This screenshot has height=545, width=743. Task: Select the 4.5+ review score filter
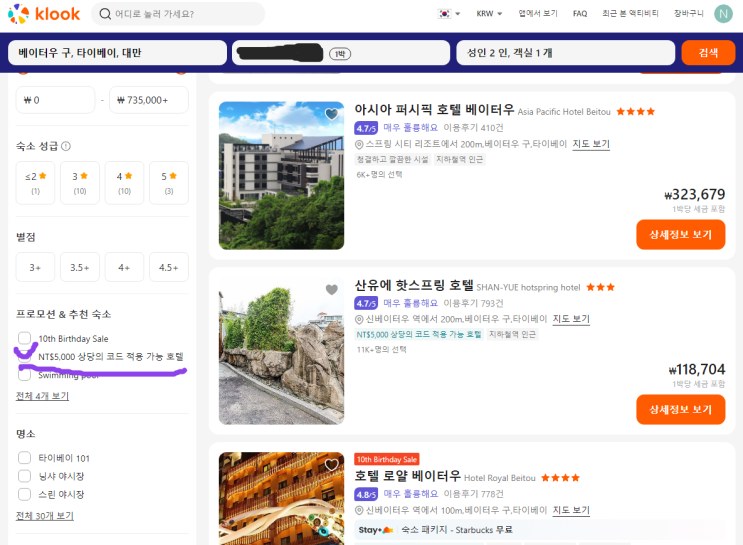[169, 267]
